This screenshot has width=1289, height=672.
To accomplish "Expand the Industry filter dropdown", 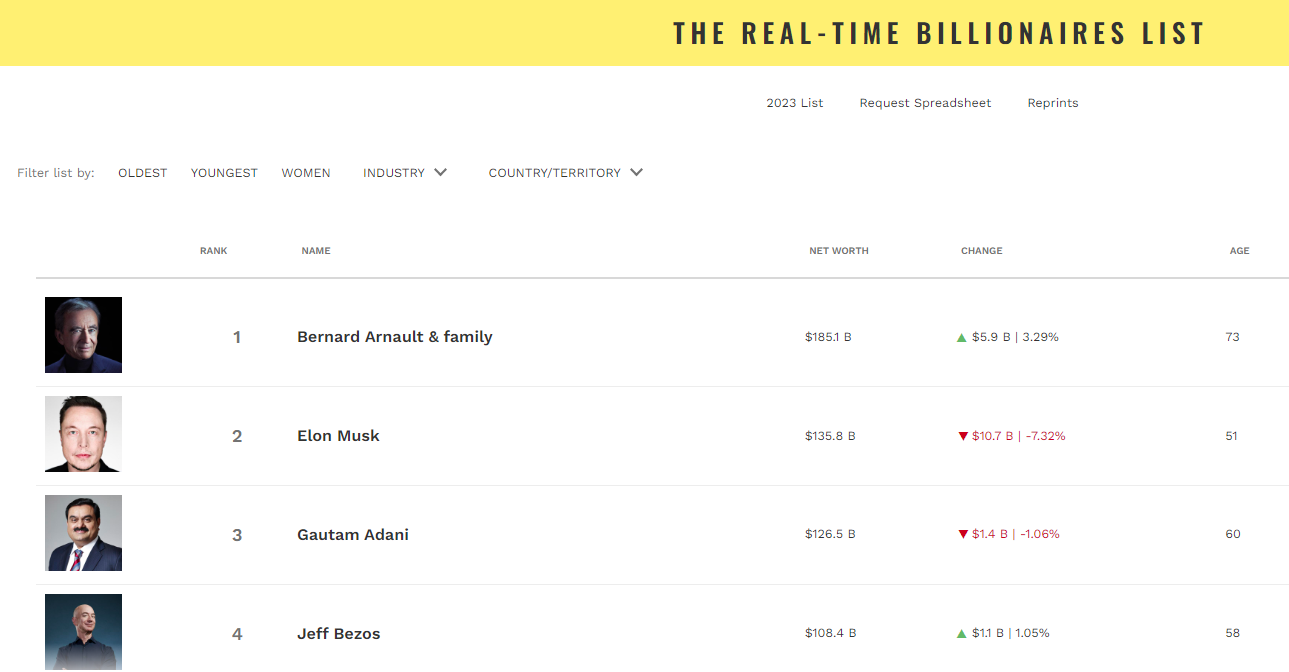I will coord(404,173).
